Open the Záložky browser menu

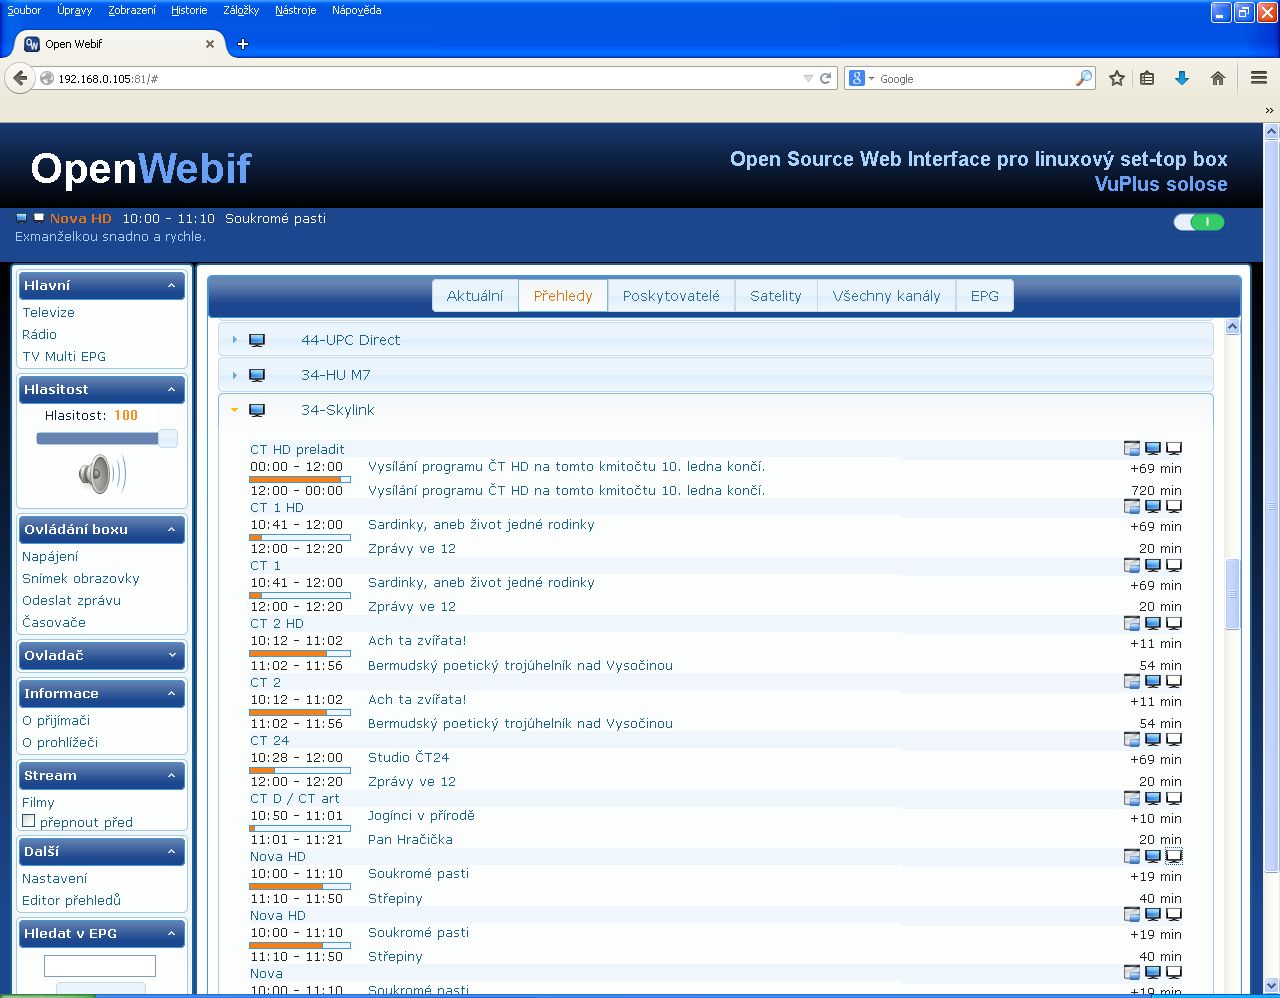(x=241, y=10)
